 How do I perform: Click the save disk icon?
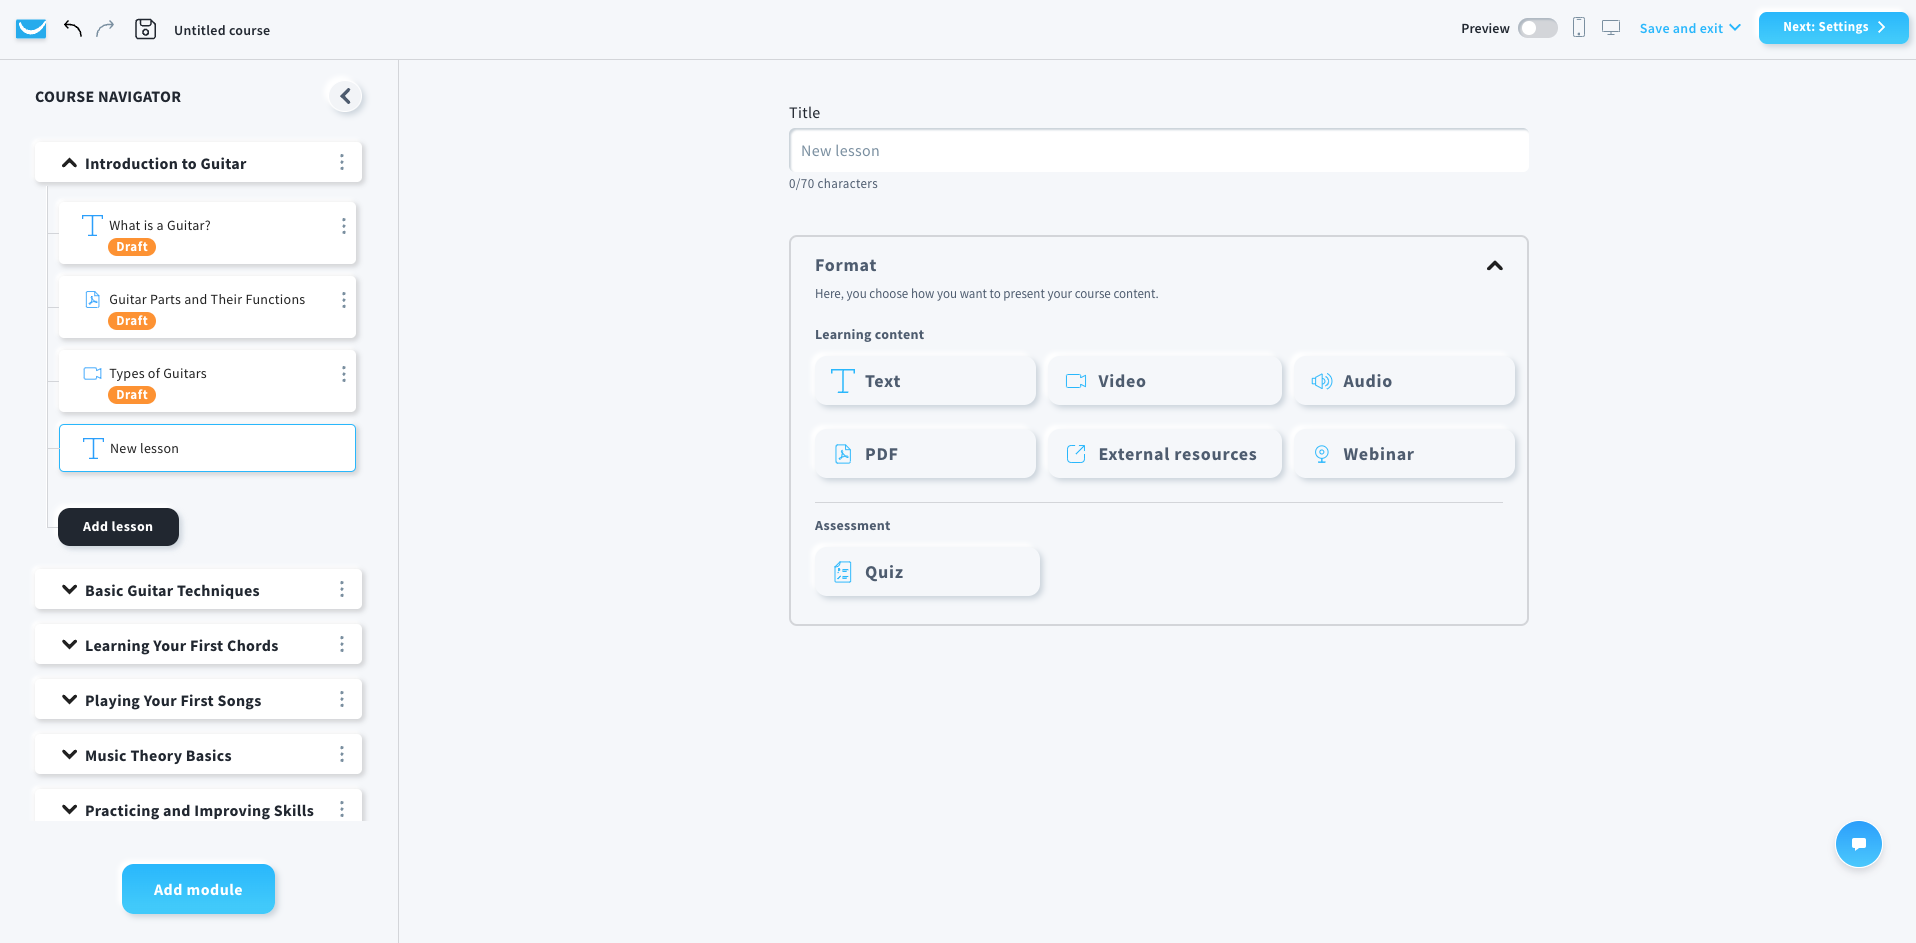145,29
